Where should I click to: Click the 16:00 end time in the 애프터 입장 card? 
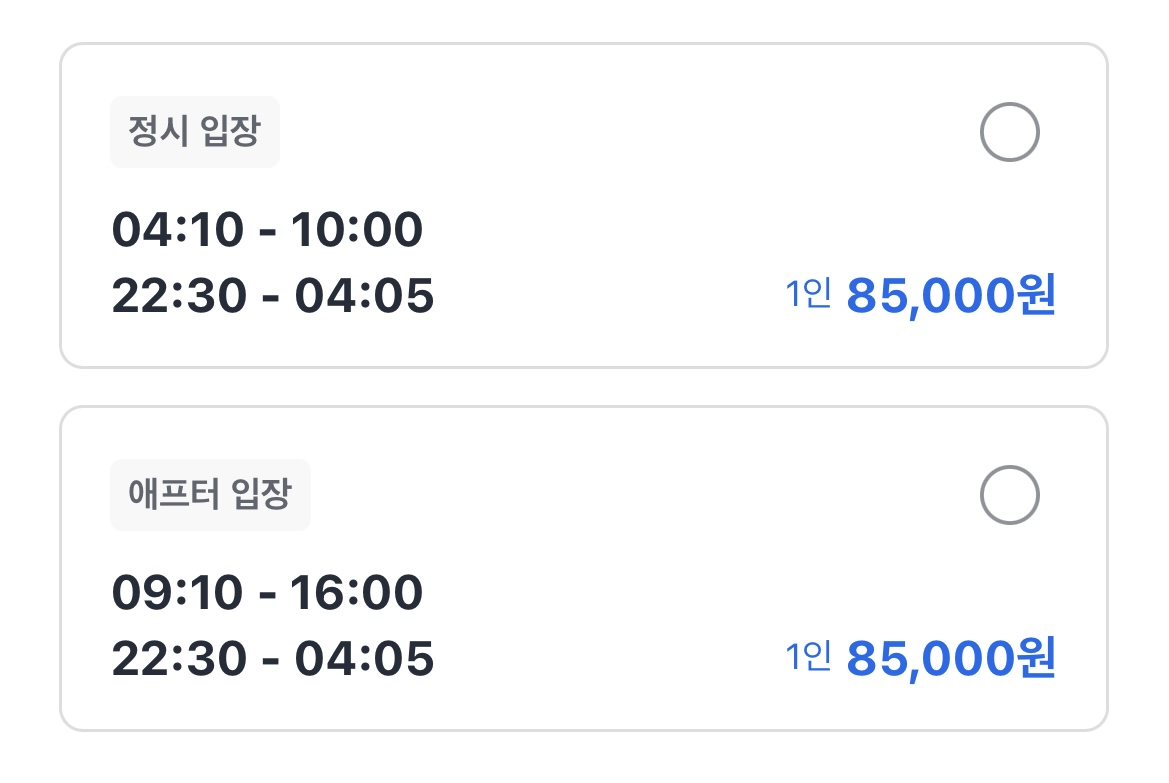click(357, 593)
